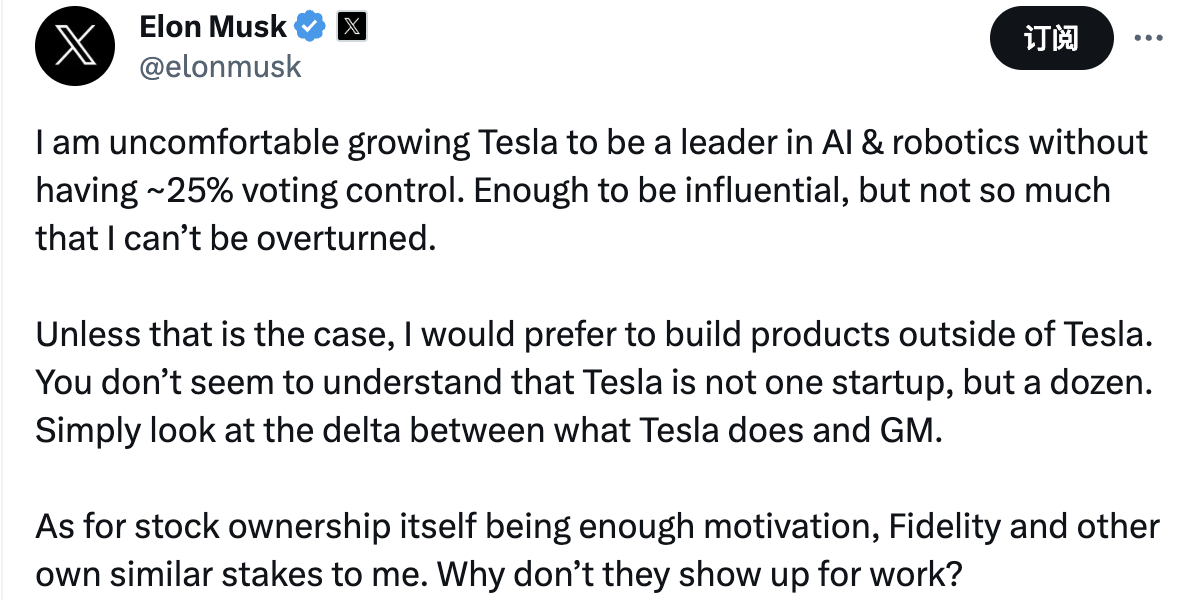
Task: Click the line "that I can't be overturned."
Action: point(236,238)
